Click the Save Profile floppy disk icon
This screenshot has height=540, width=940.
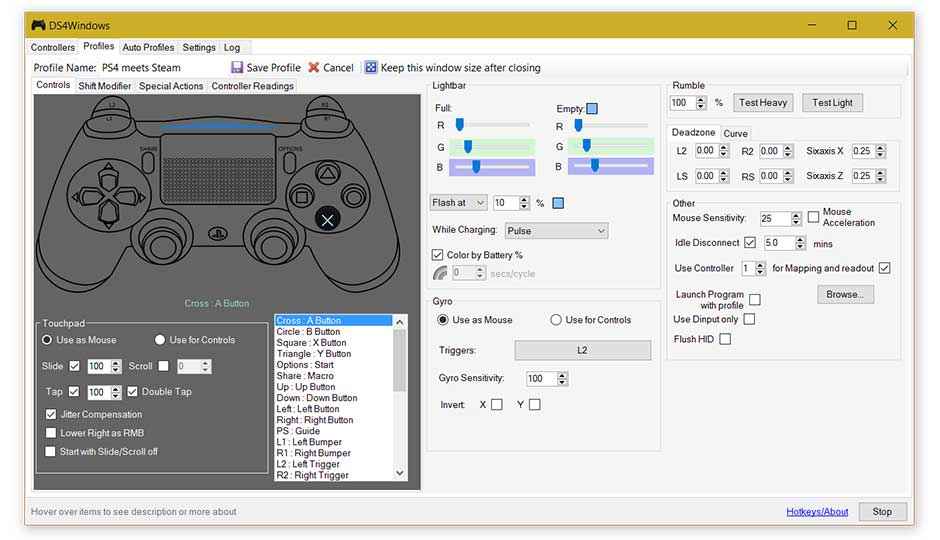[237, 67]
